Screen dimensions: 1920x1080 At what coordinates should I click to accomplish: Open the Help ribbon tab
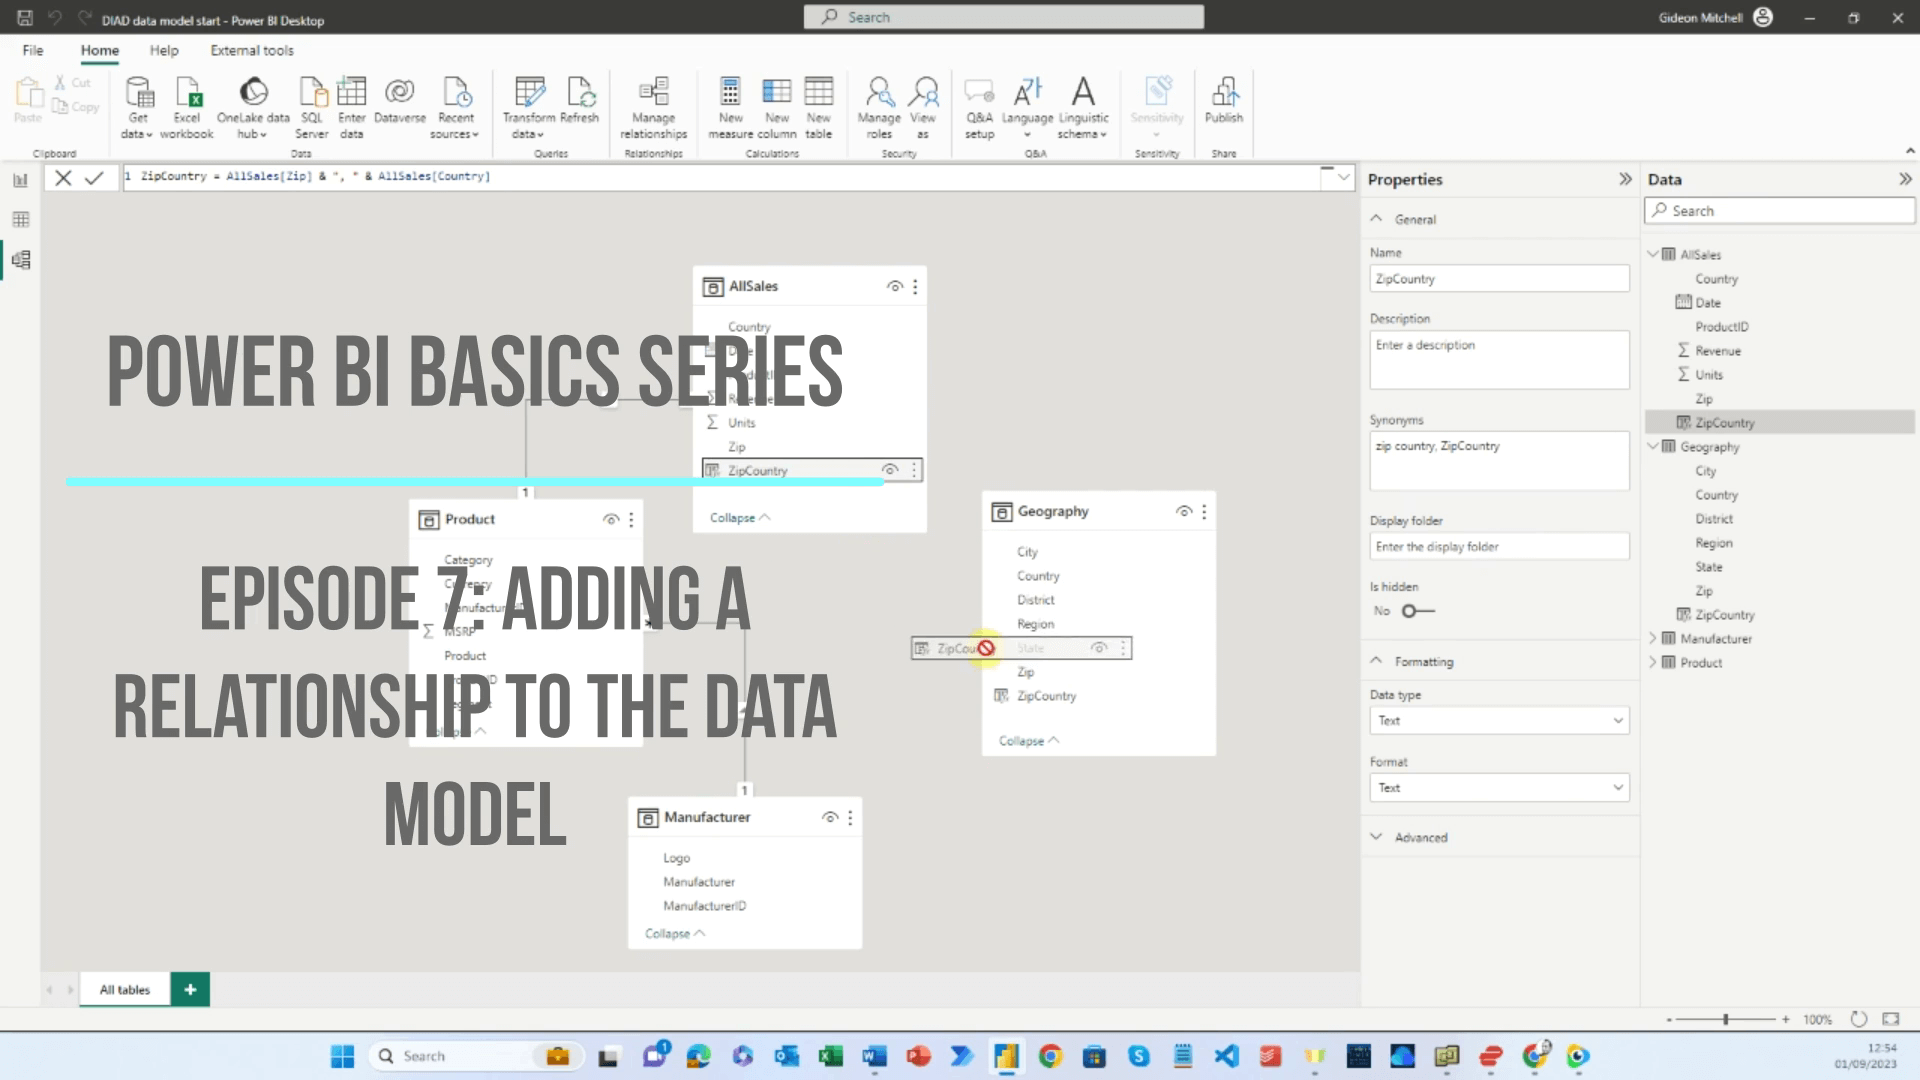point(164,50)
